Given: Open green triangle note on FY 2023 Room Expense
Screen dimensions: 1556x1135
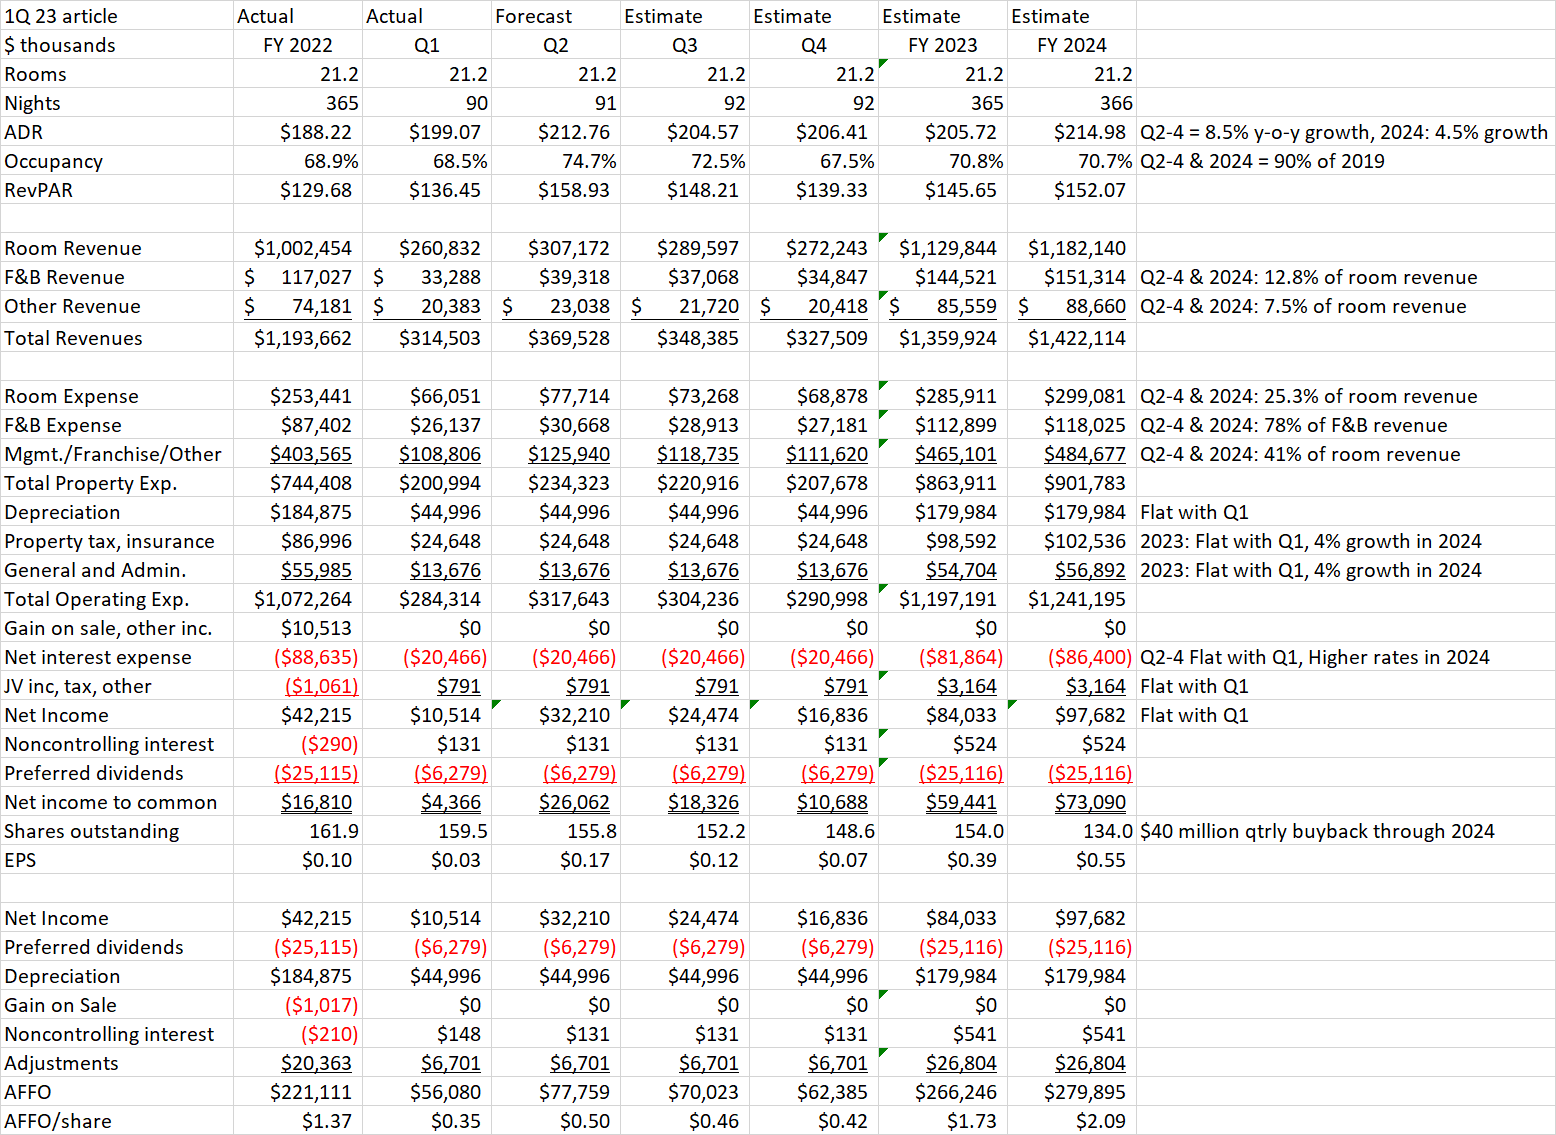Looking at the screenshot, I should coord(881,388).
